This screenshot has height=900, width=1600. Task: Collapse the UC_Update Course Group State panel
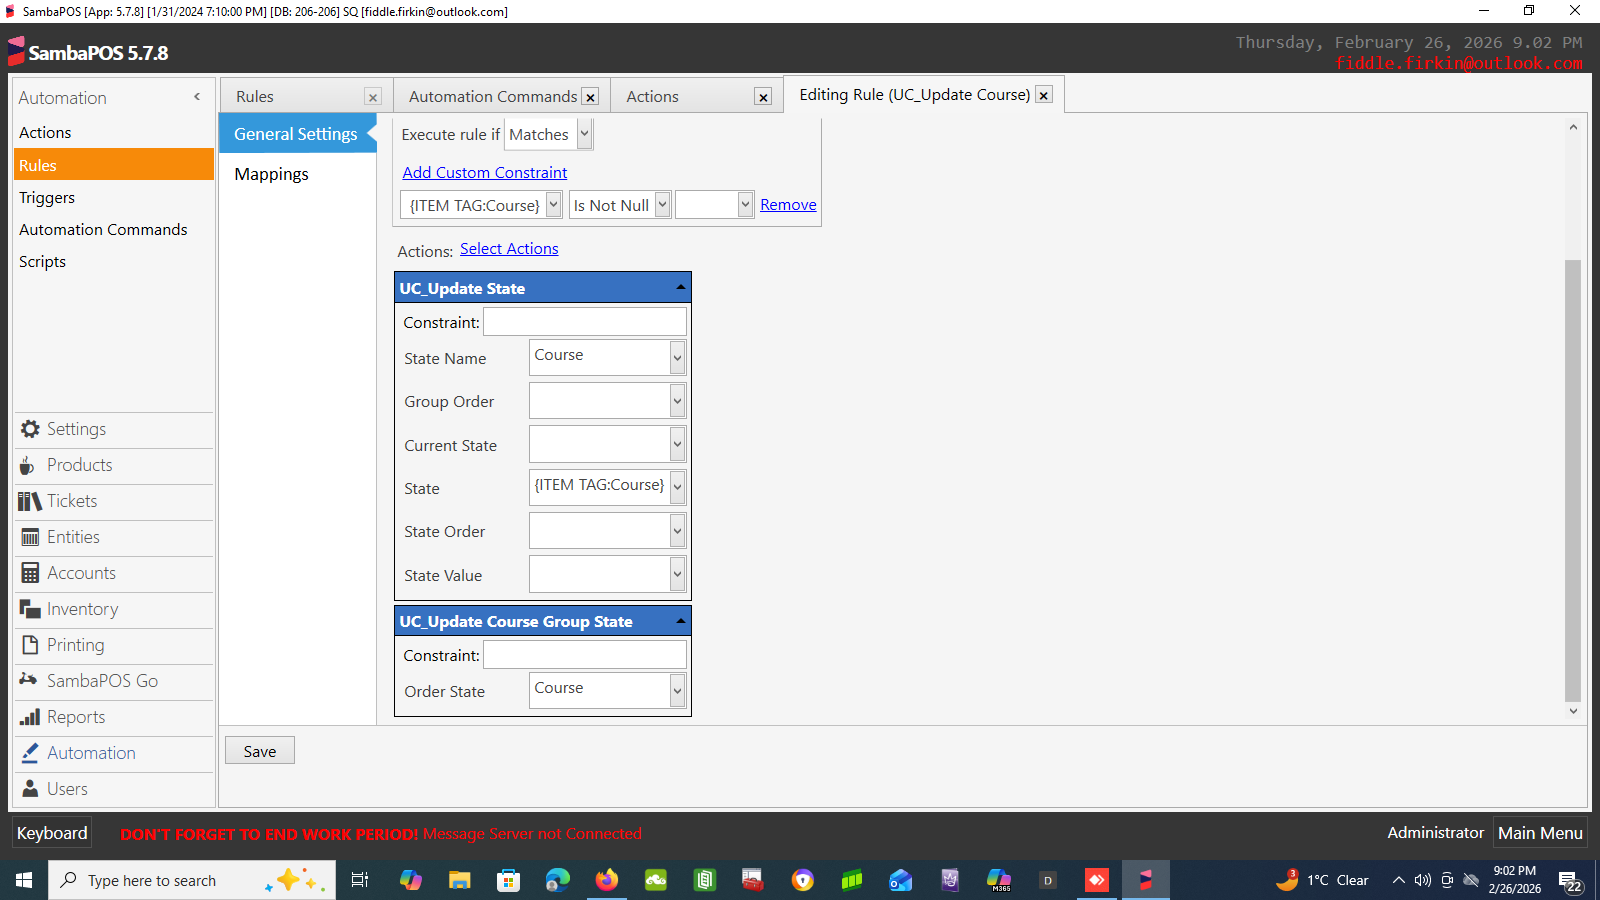click(x=680, y=621)
